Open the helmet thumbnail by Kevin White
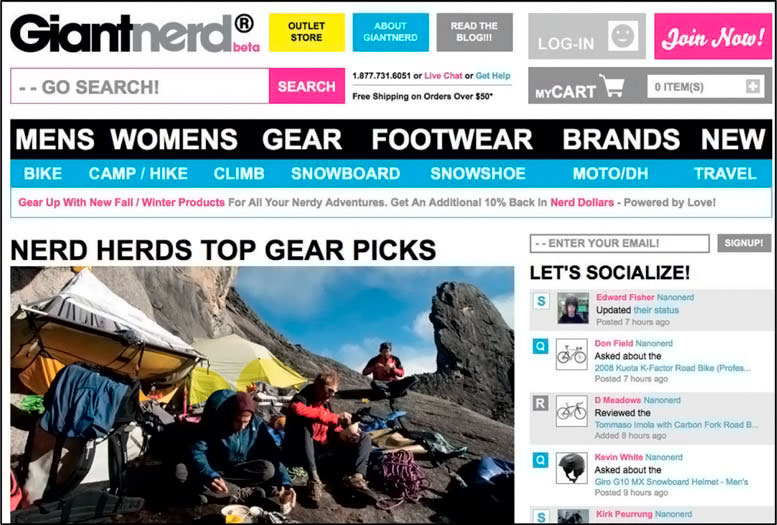The image size is (777, 525). click(x=571, y=467)
